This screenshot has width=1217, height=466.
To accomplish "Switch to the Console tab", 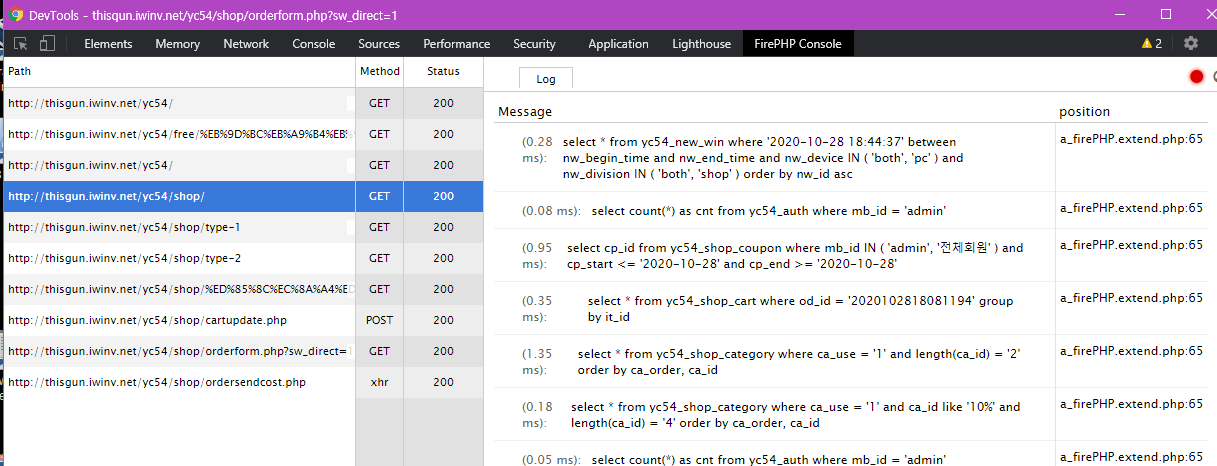I will tap(313, 43).
